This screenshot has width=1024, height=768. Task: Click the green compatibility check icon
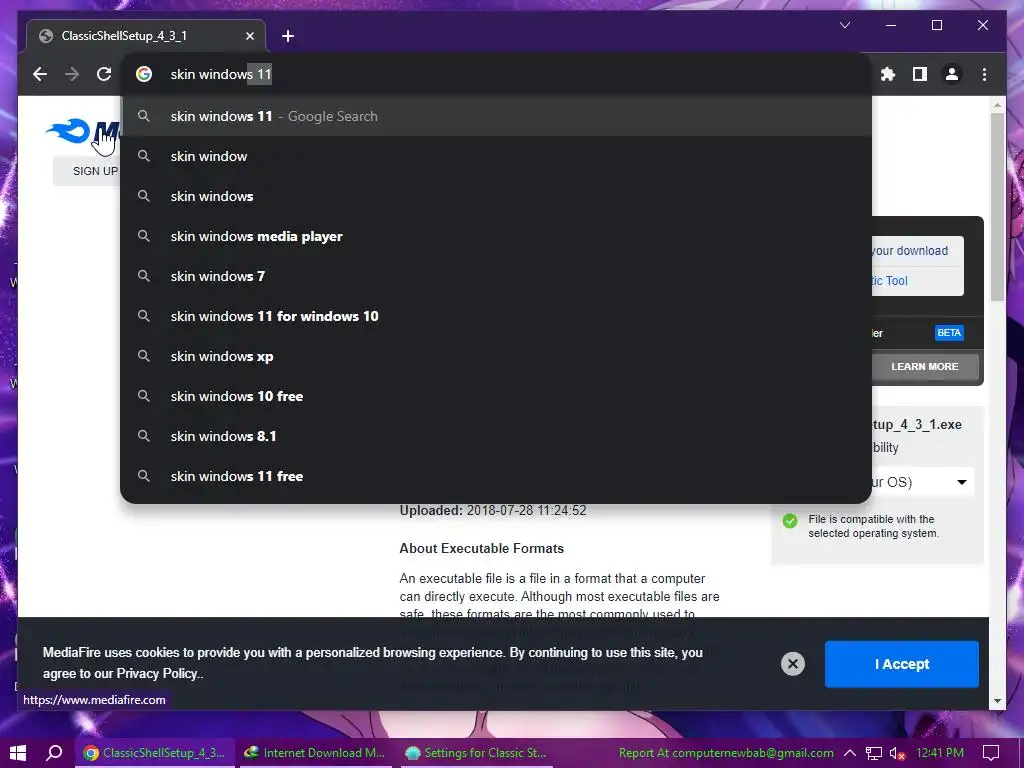point(790,520)
